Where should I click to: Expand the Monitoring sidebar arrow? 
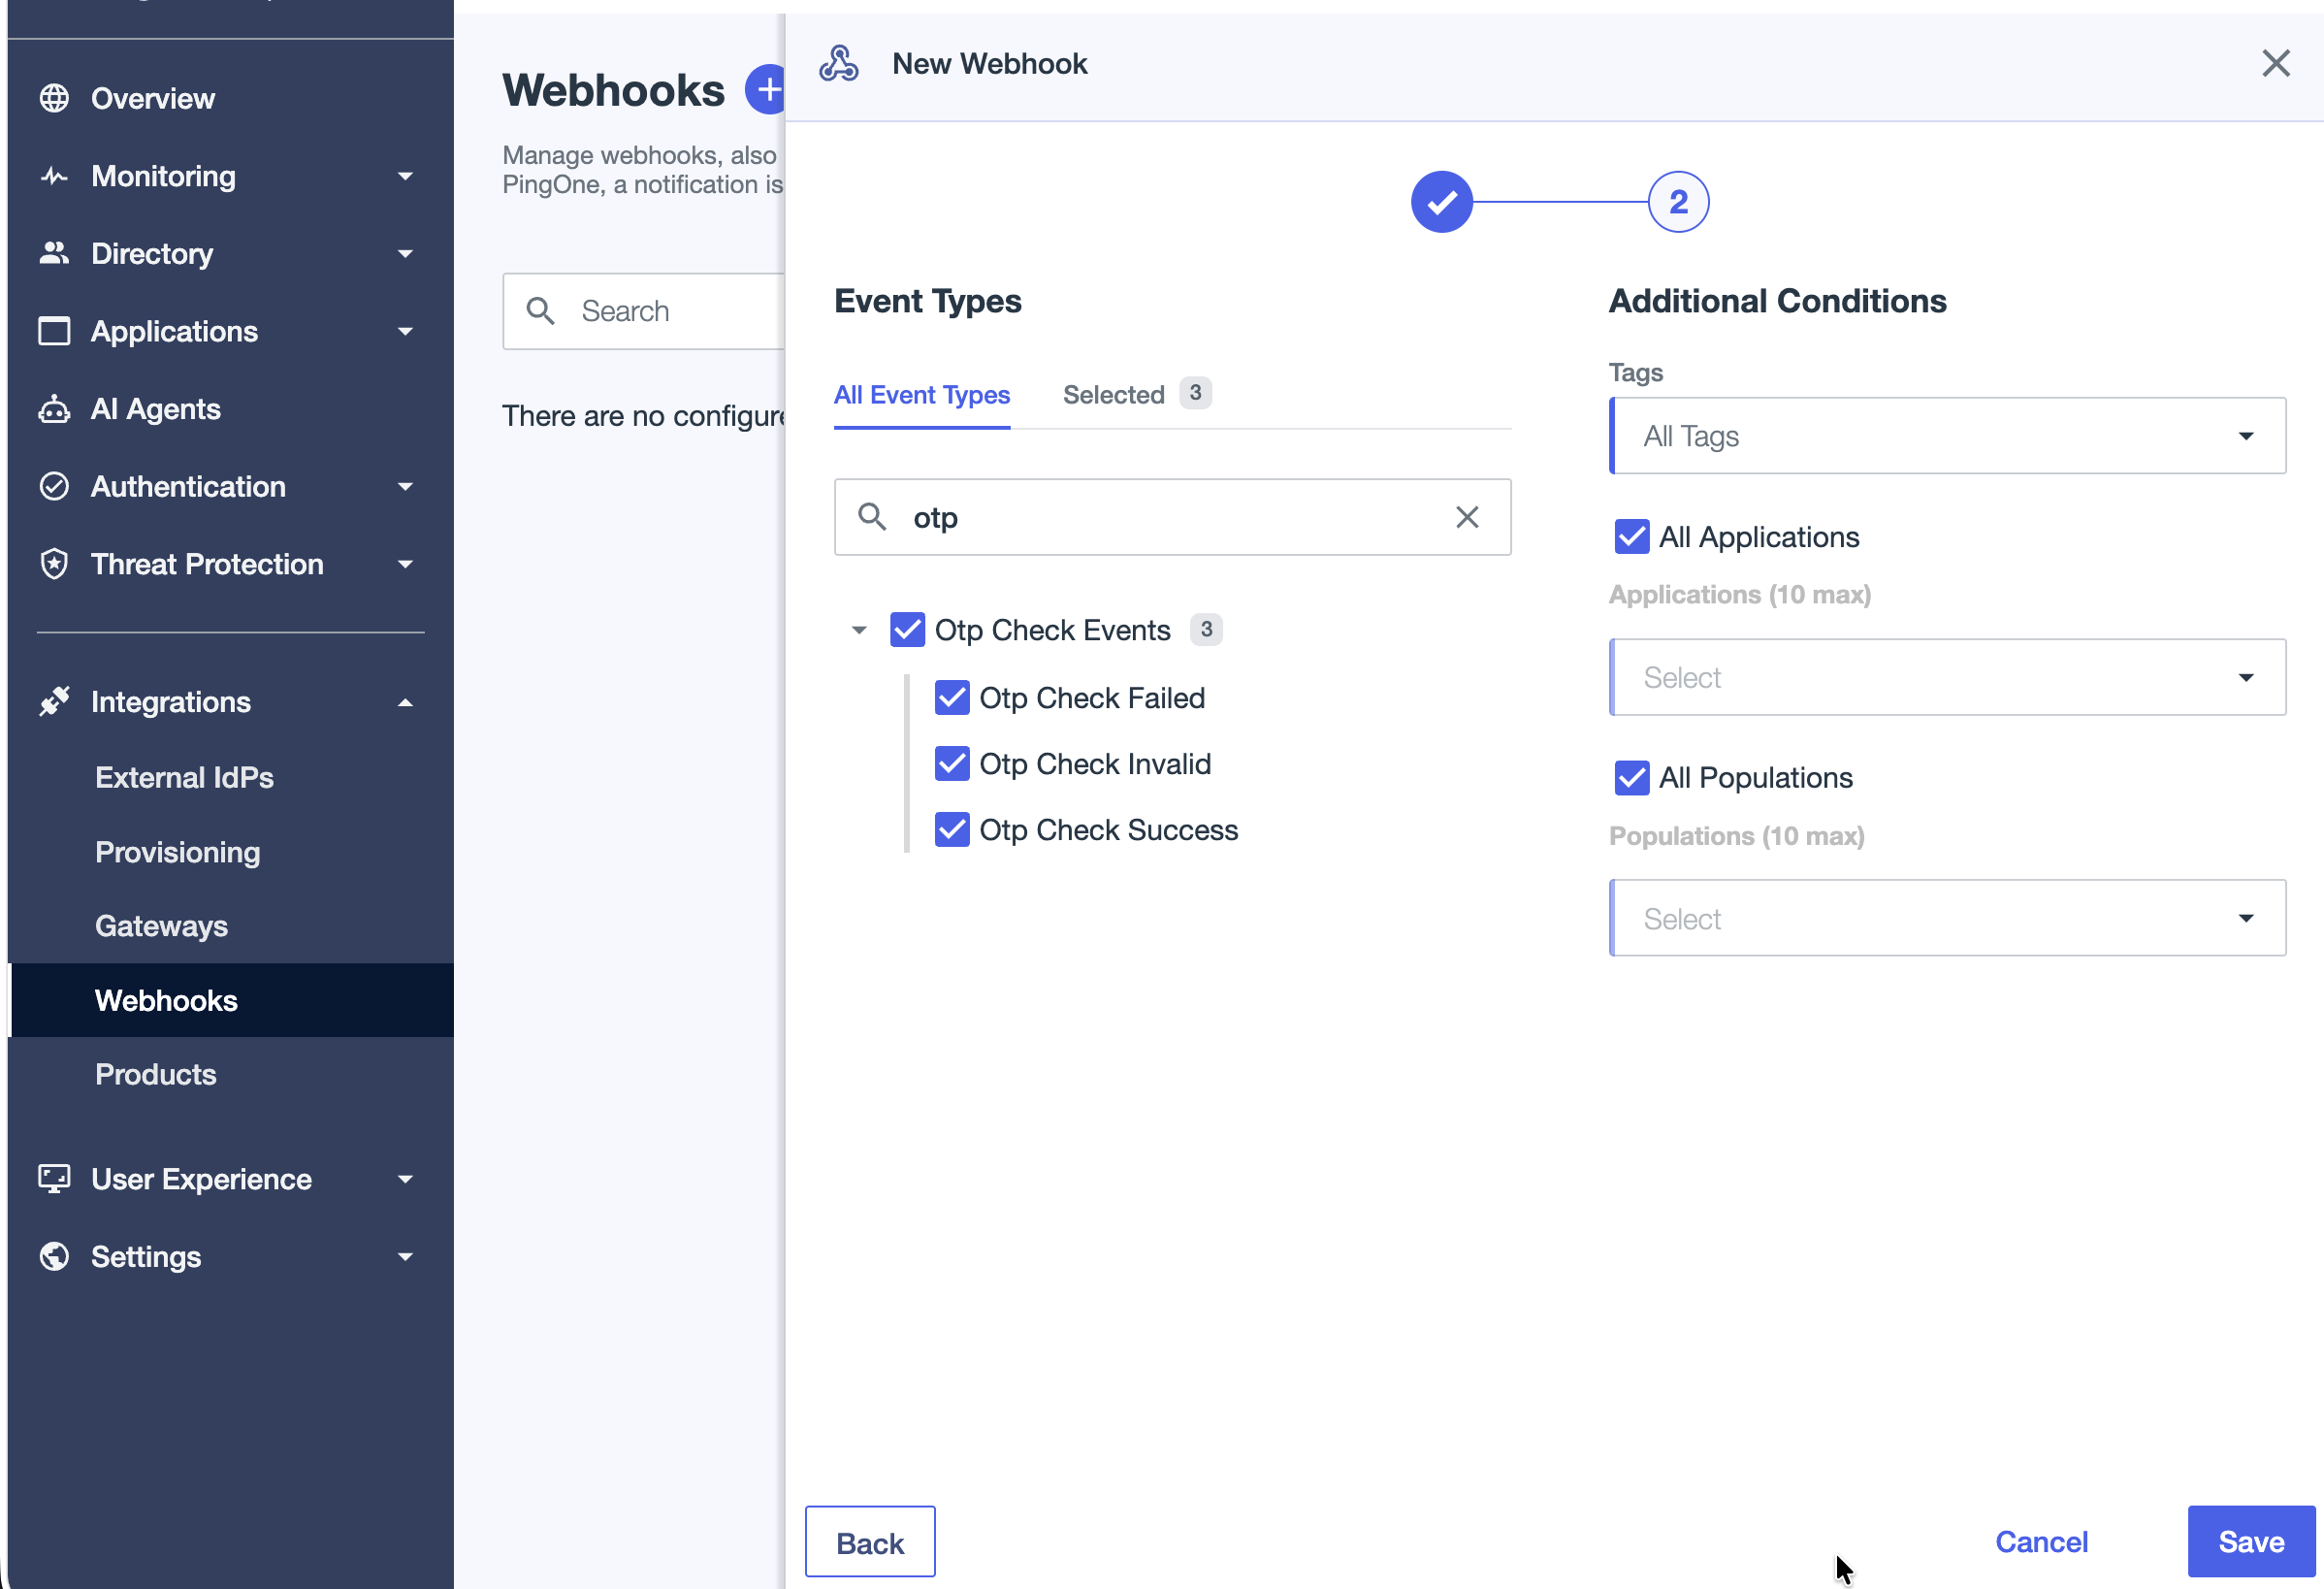coord(405,177)
